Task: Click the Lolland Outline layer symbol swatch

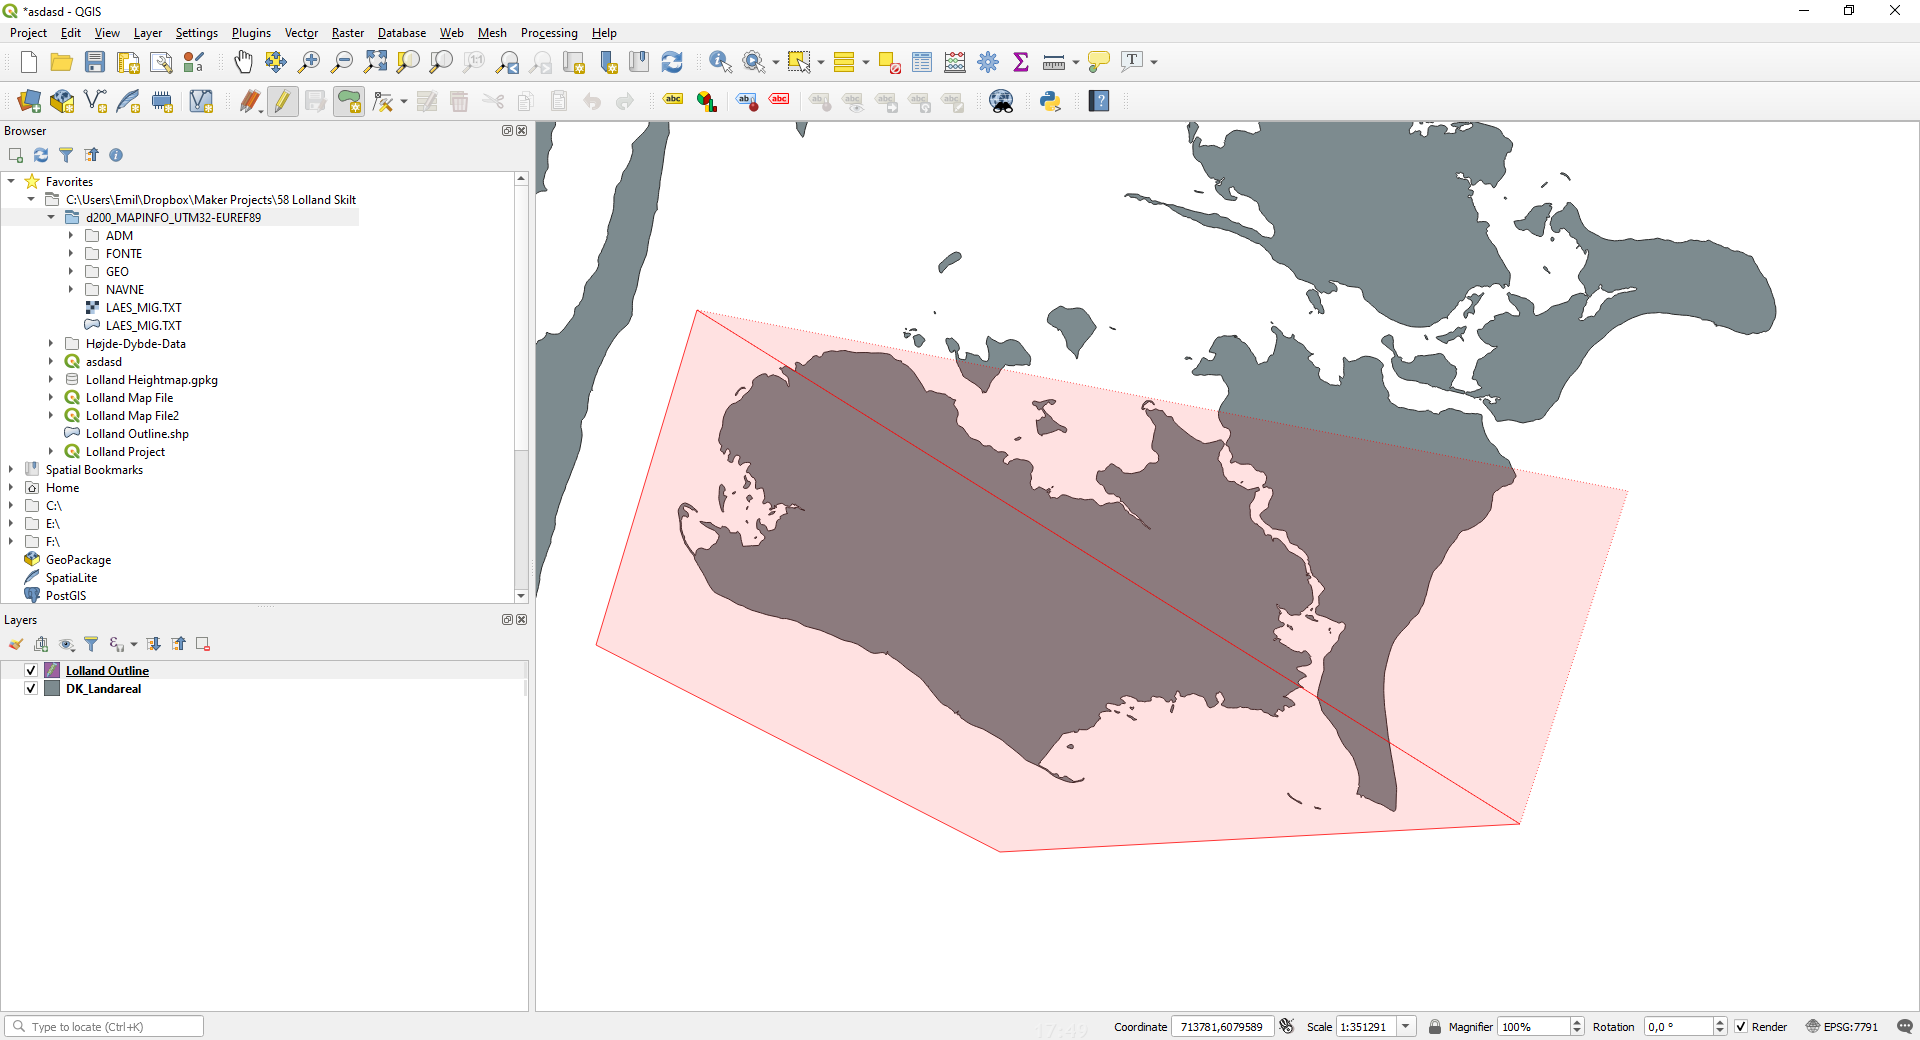Action: click(53, 671)
